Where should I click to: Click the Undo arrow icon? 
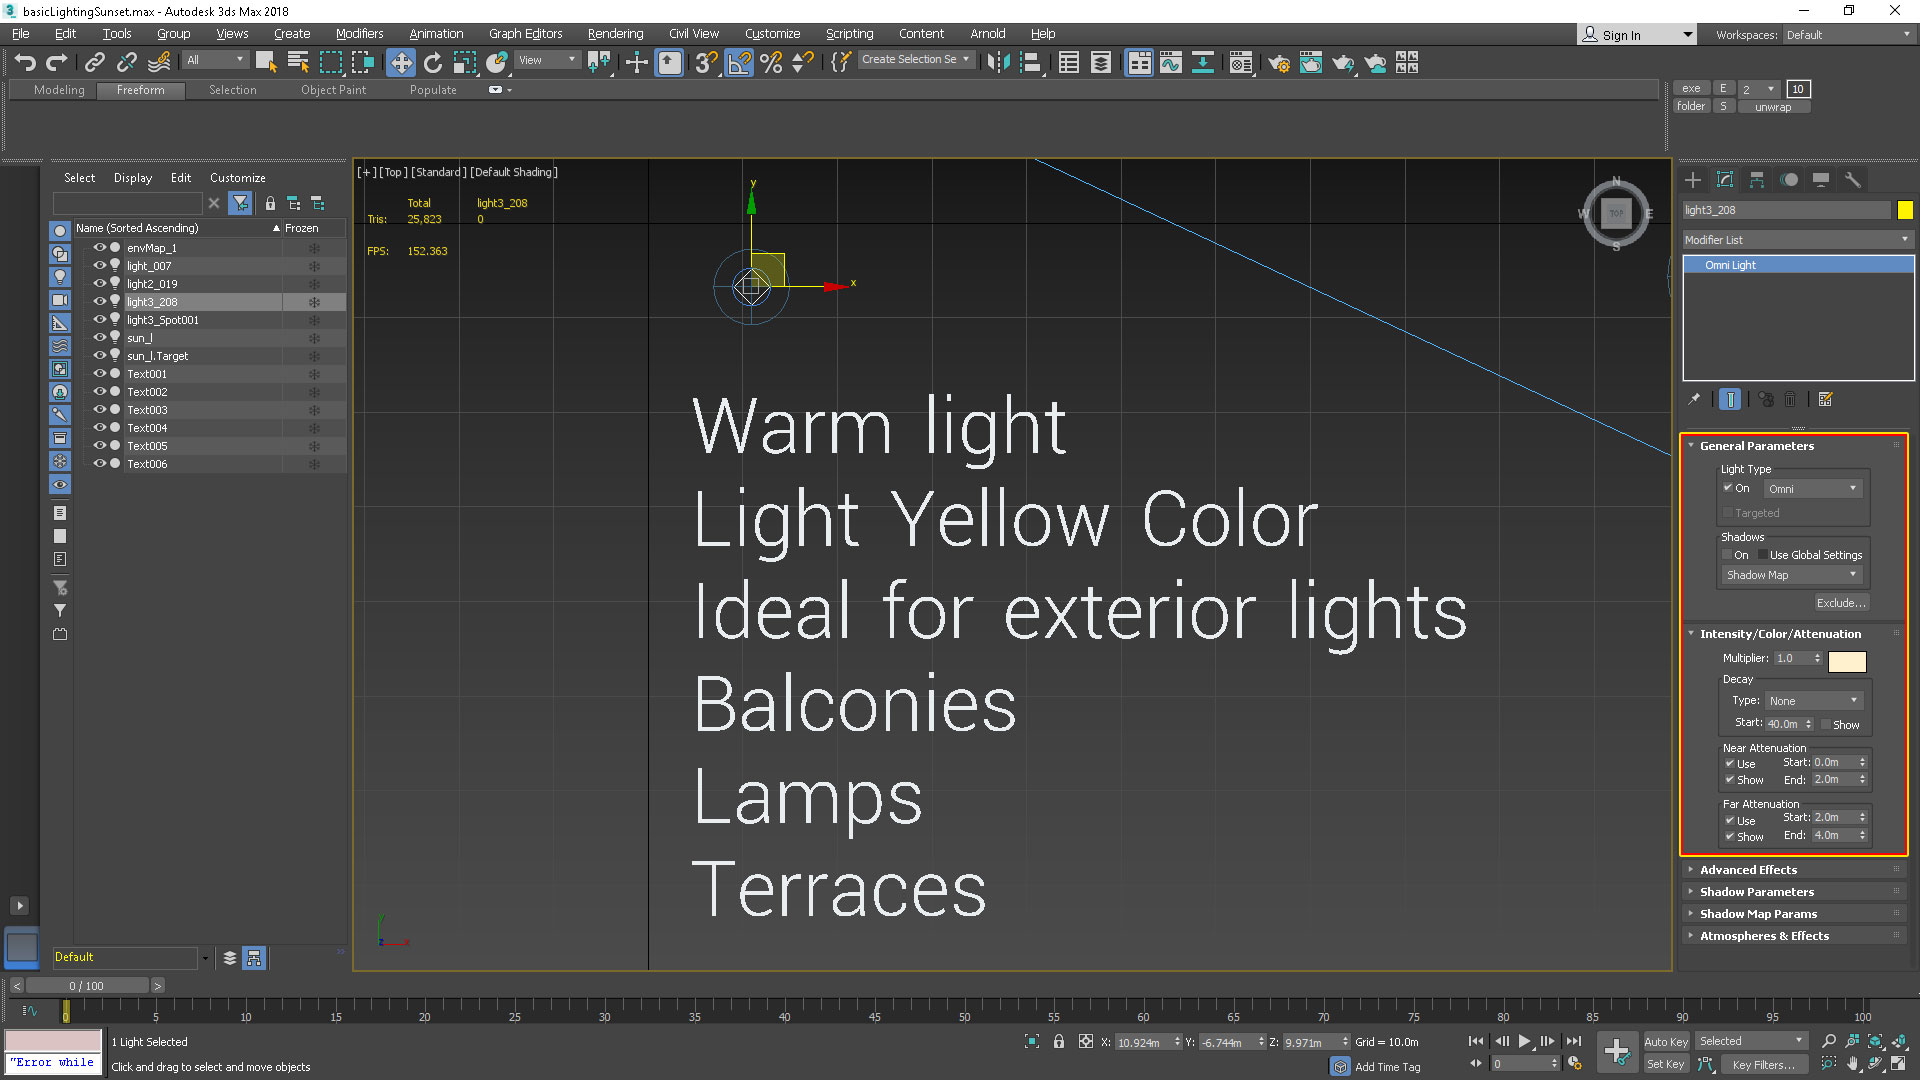(25, 63)
